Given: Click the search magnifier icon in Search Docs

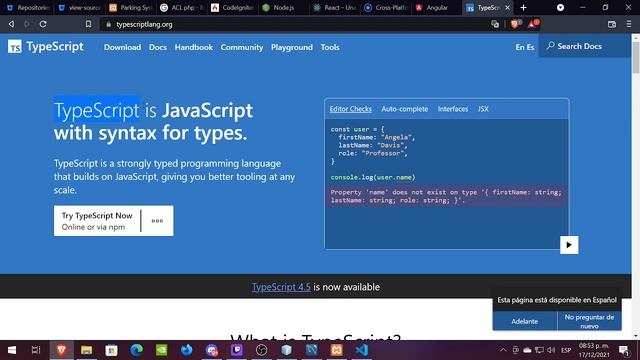Looking at the screenshot, I should click(550, 46).
